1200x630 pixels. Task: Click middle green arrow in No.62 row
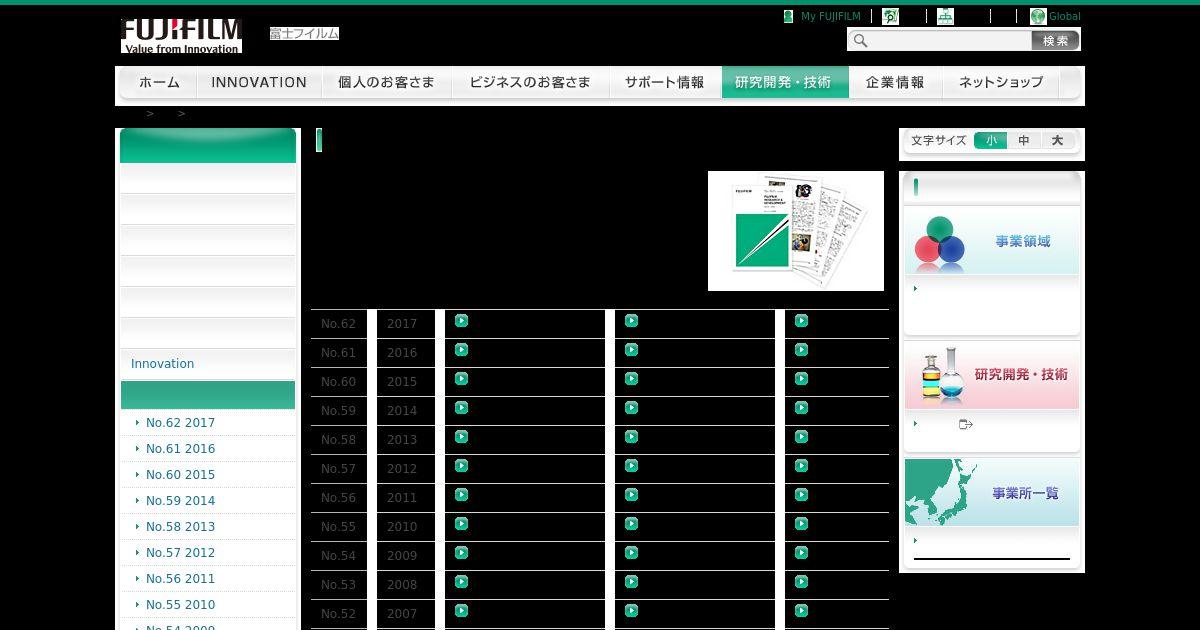coord(631,321)
